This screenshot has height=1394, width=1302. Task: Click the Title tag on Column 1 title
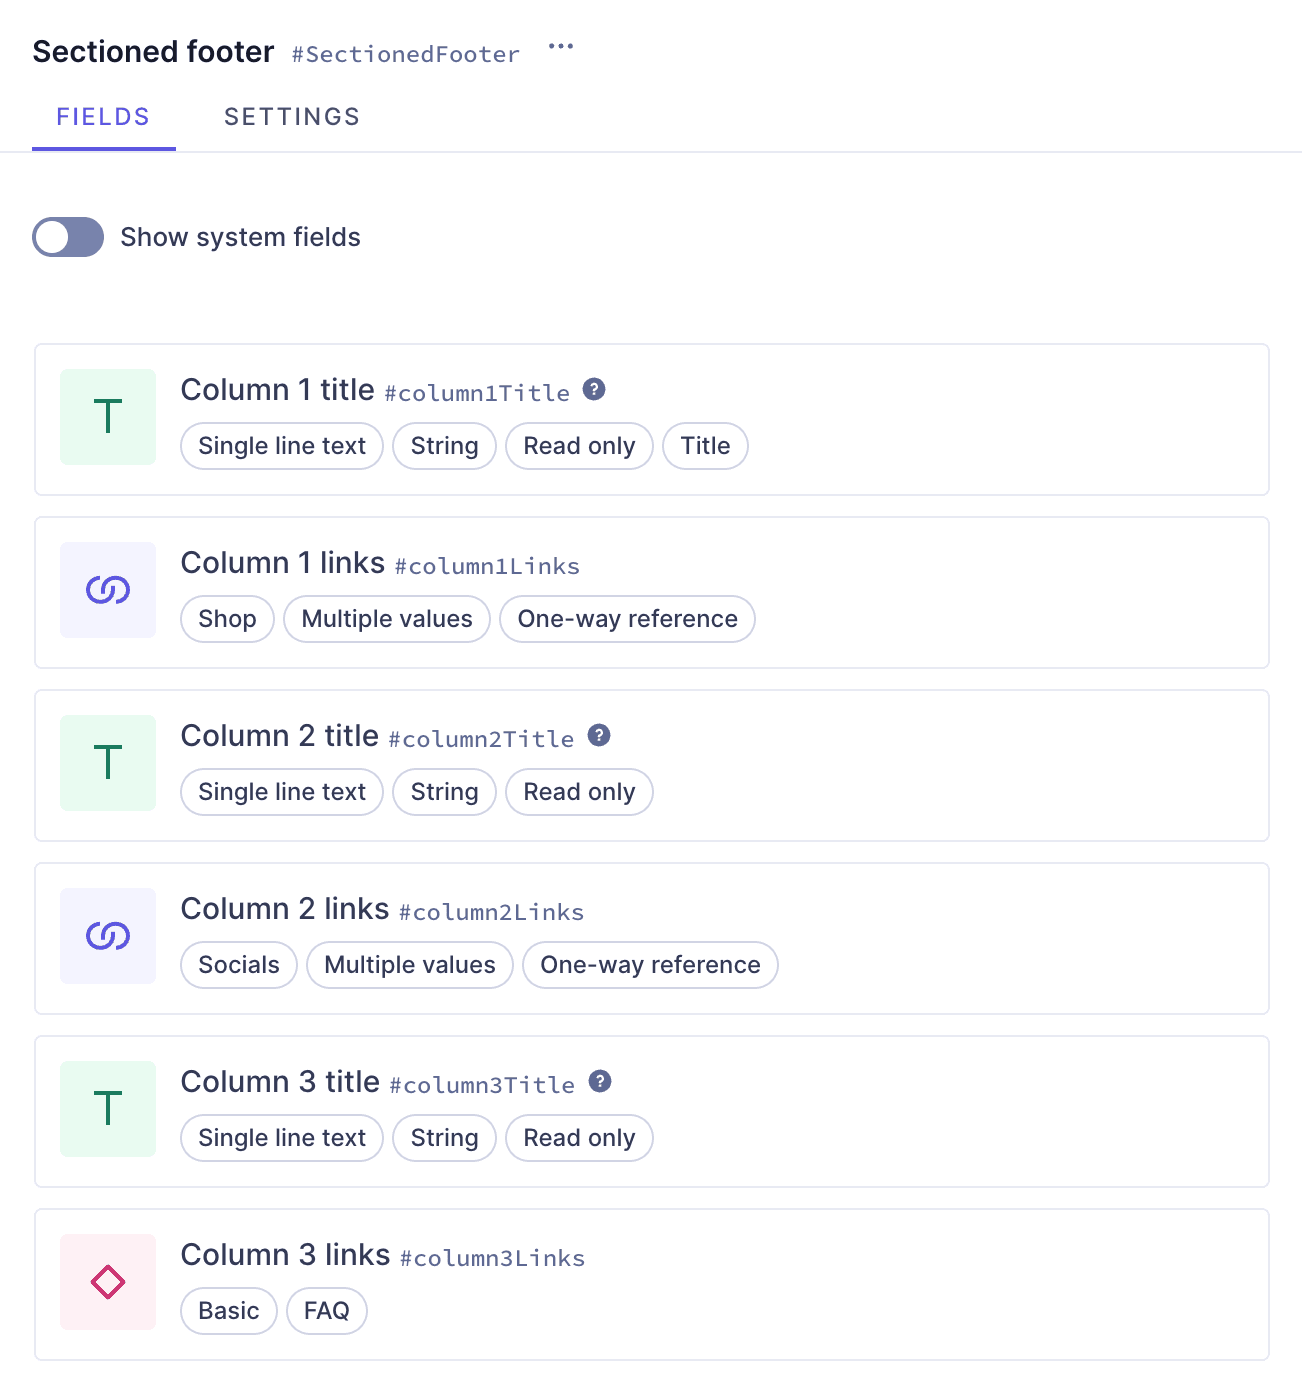[705, 446]
